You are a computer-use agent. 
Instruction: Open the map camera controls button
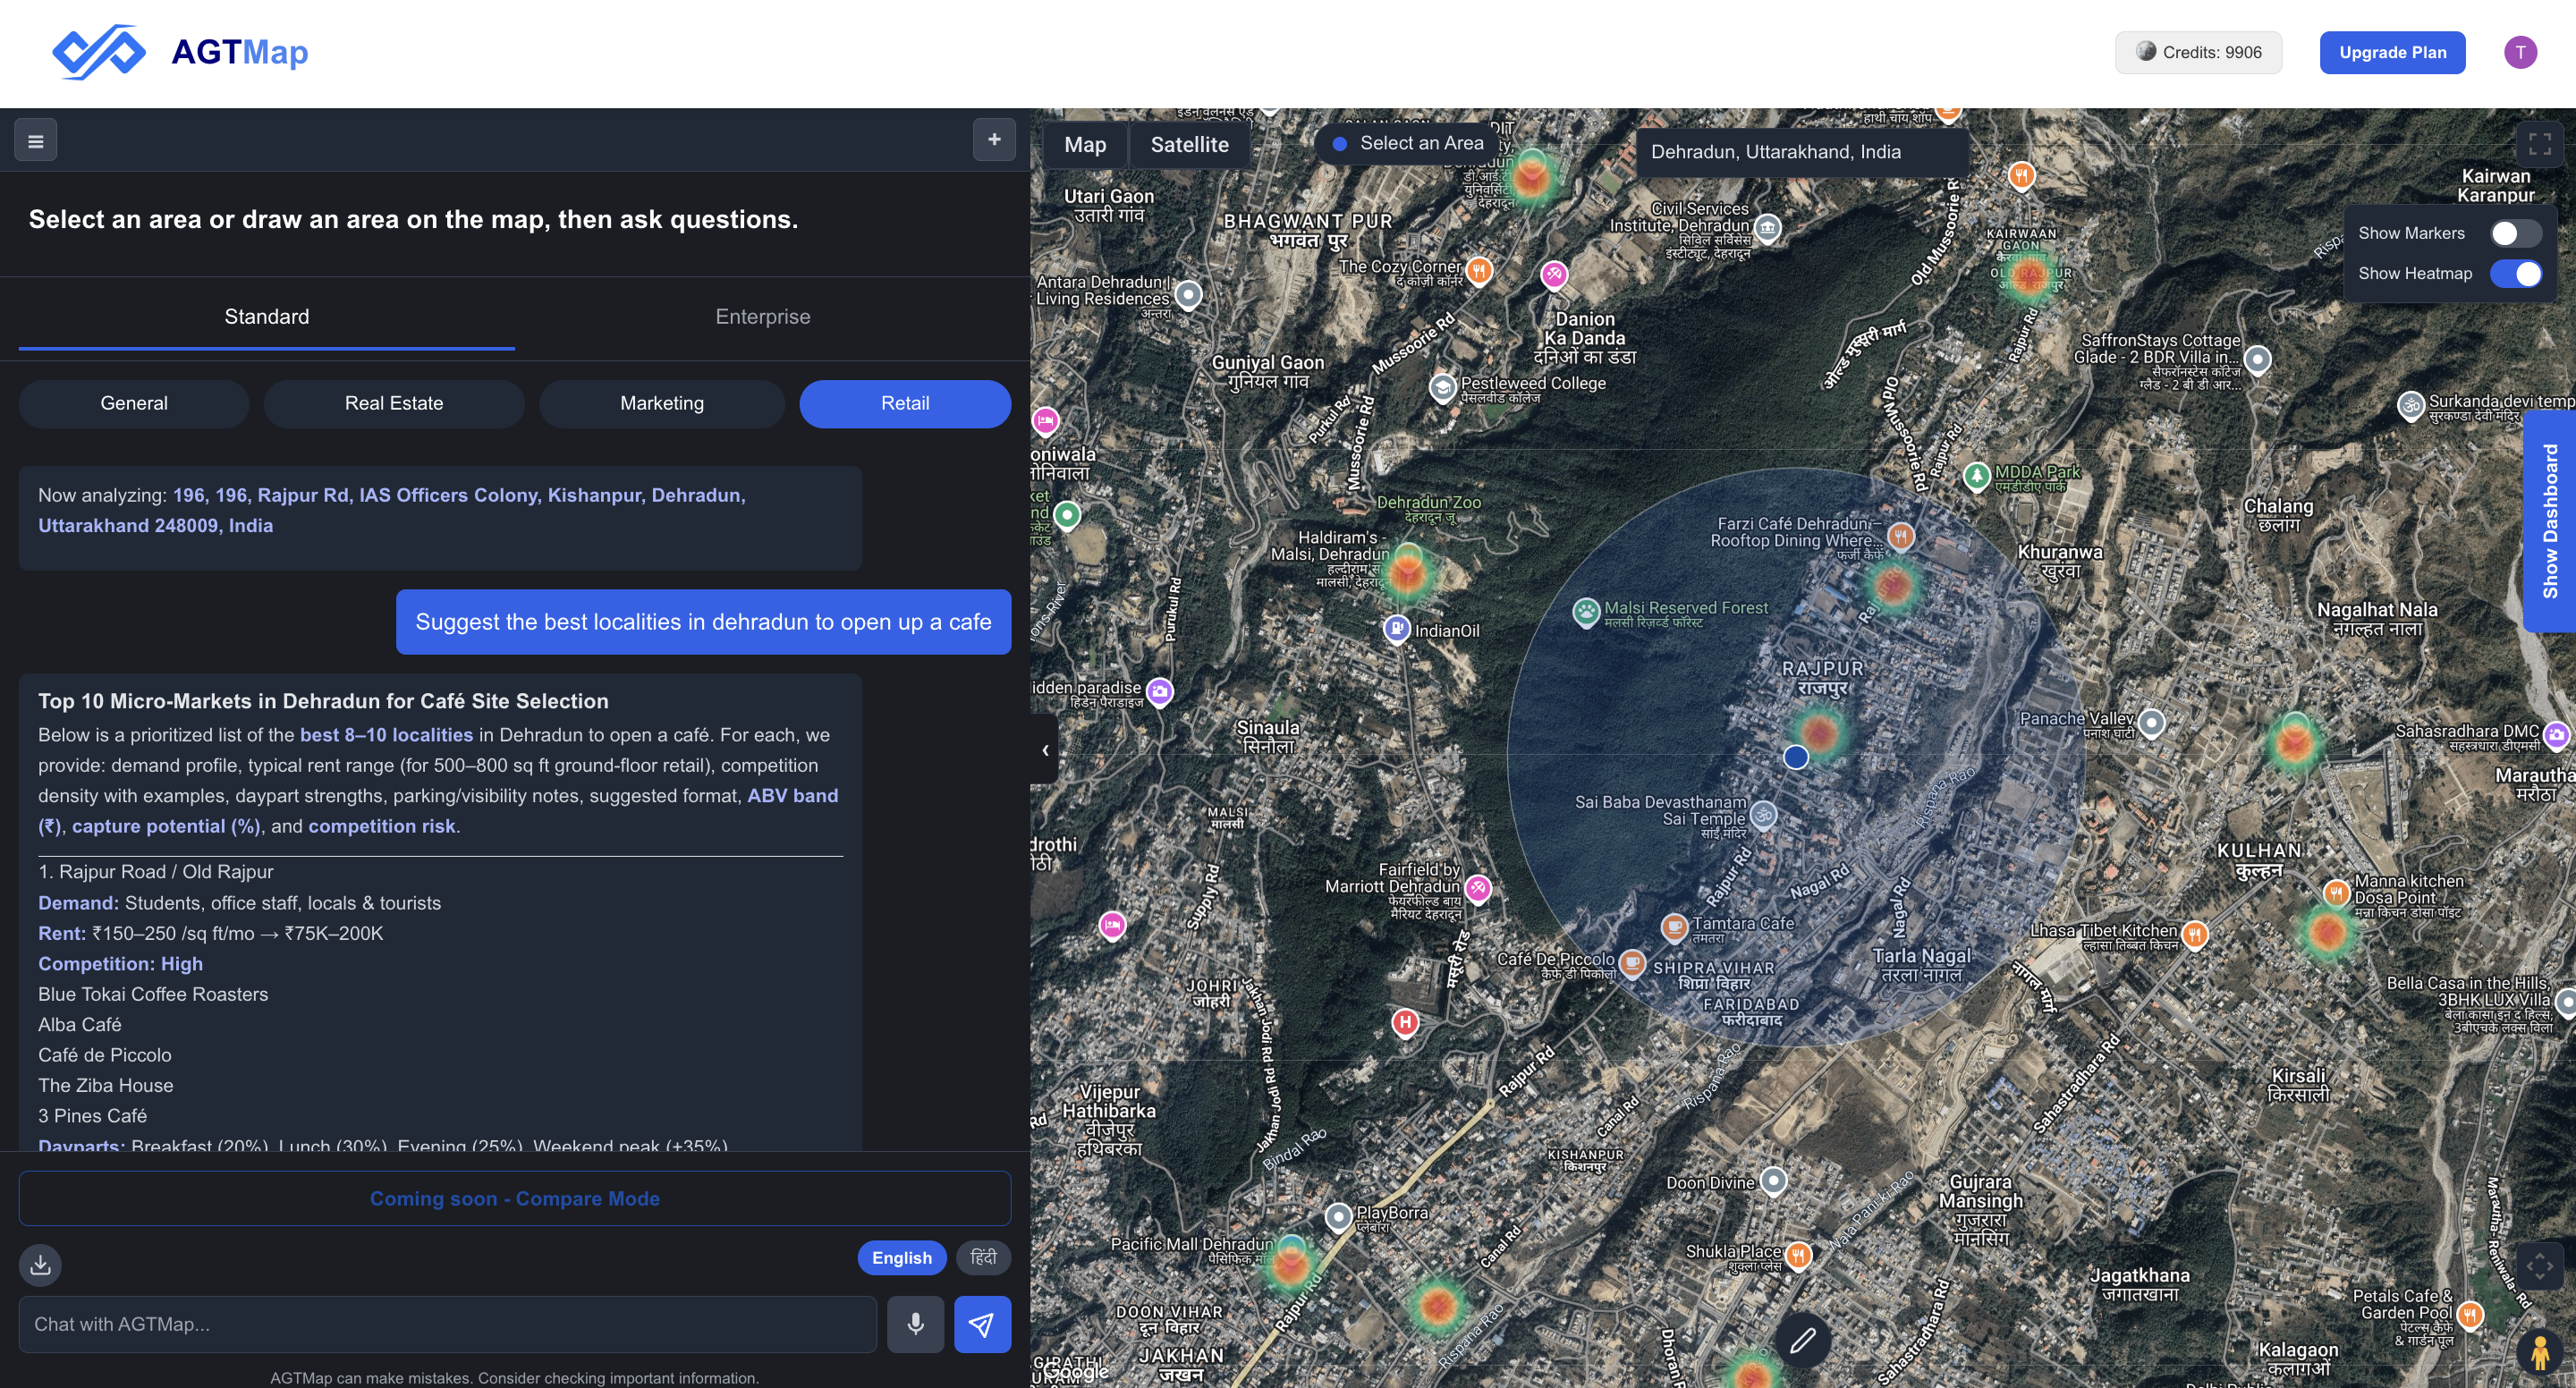coord(2539,1266)
